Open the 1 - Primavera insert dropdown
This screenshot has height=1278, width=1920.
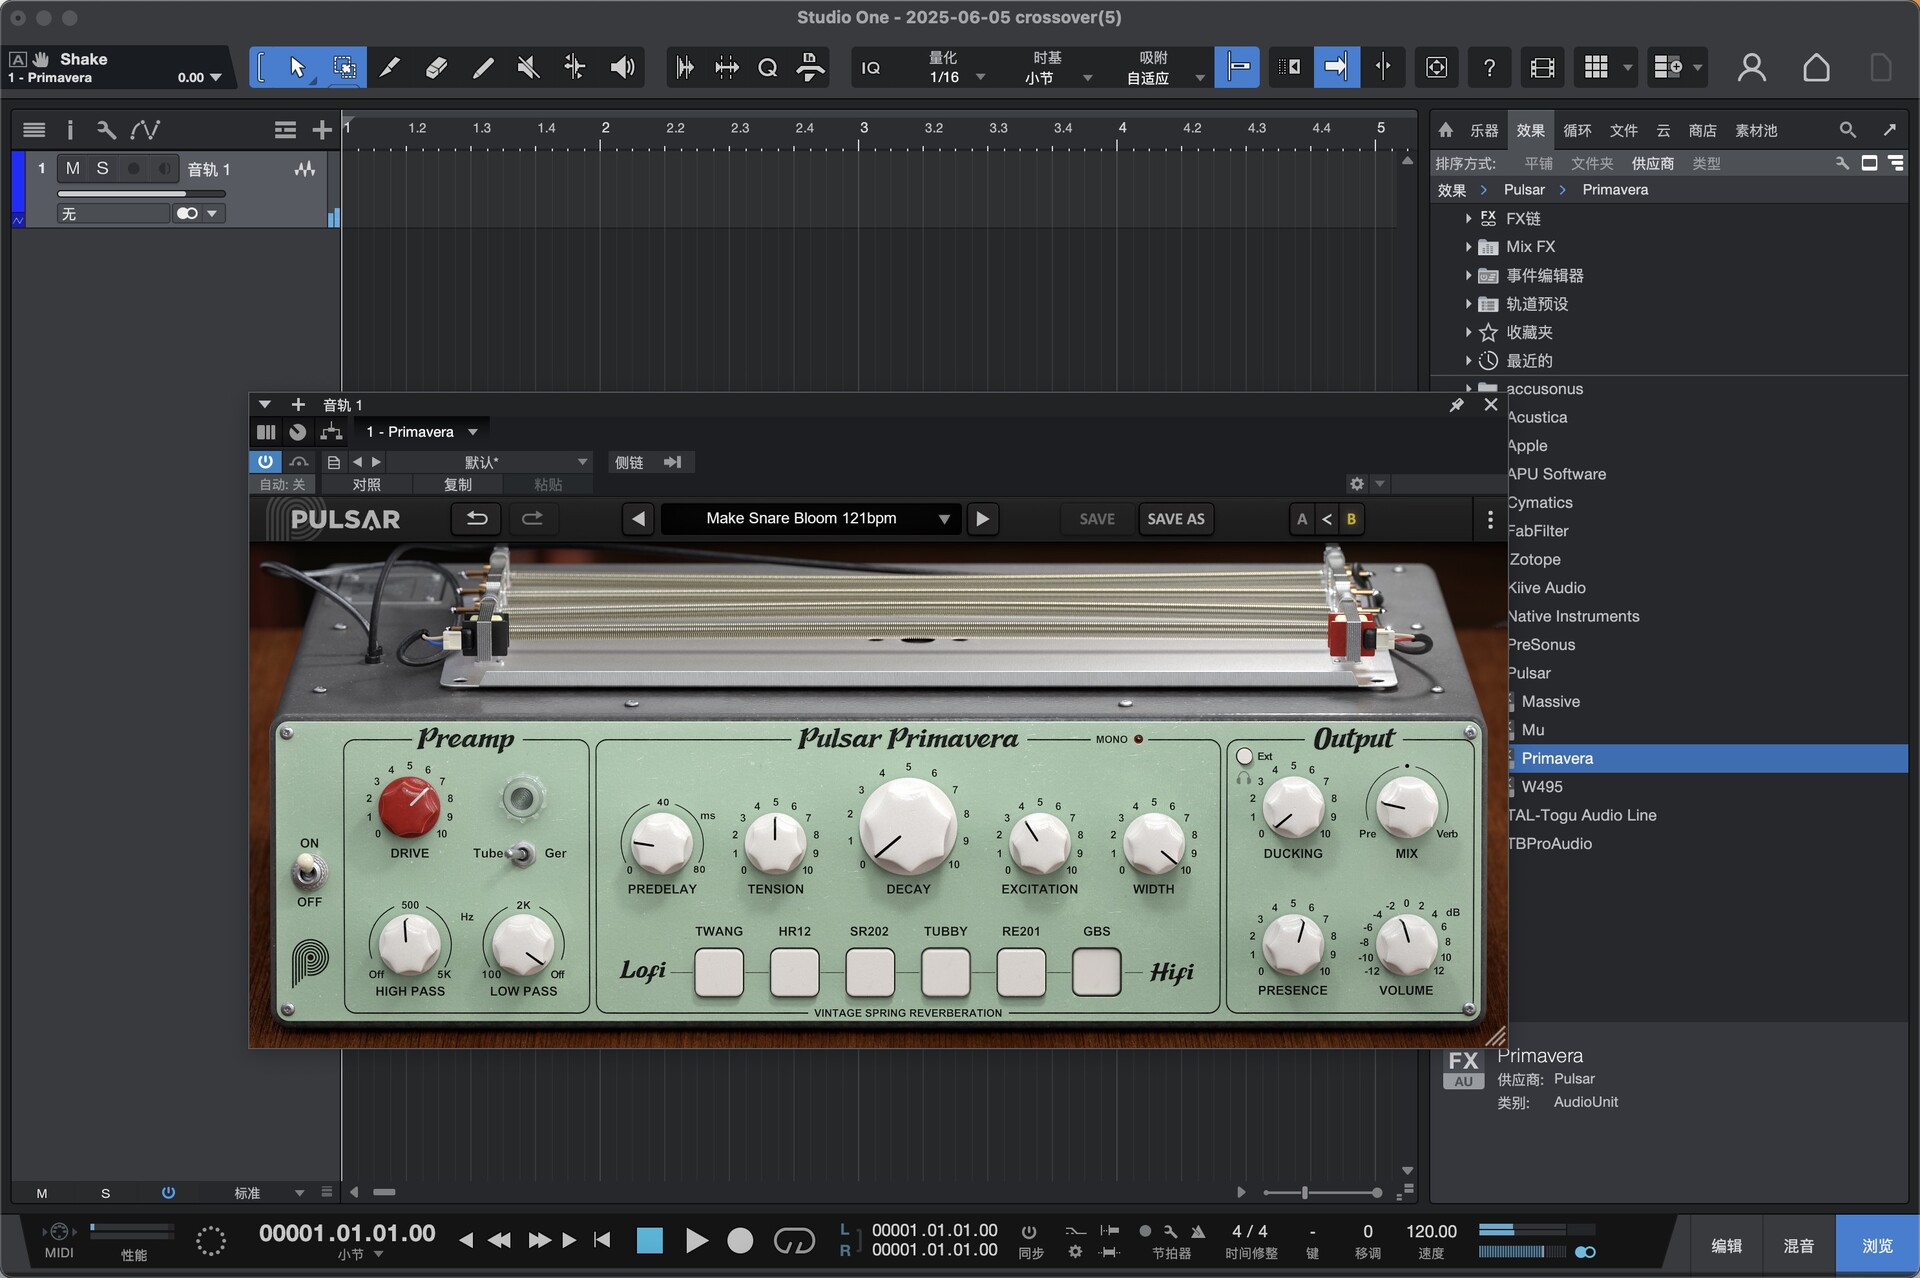422,432
